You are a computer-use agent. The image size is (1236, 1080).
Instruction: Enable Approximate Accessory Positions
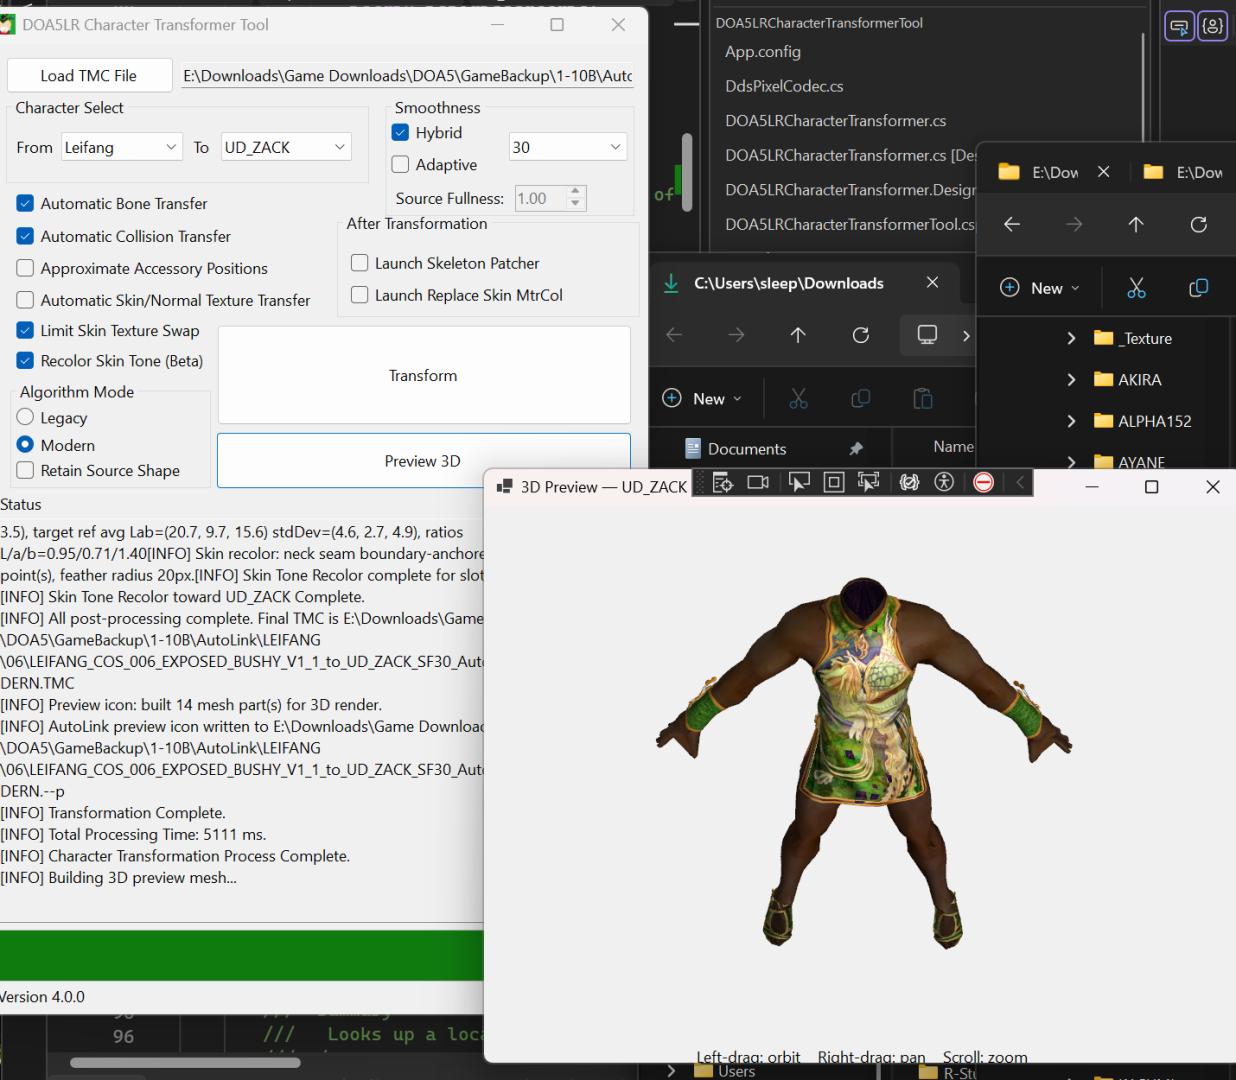click(x=26, y=268)
